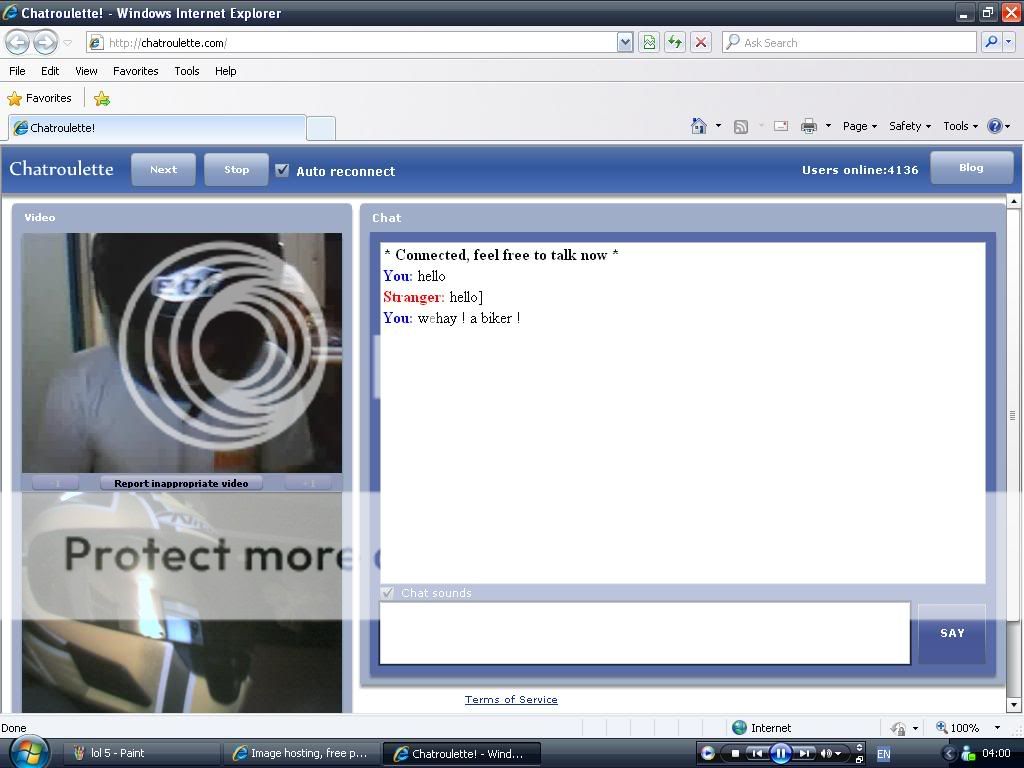Open the Page dropdown menu
Viewport: 1024px width, 768px height.
[x=859, y=126]
